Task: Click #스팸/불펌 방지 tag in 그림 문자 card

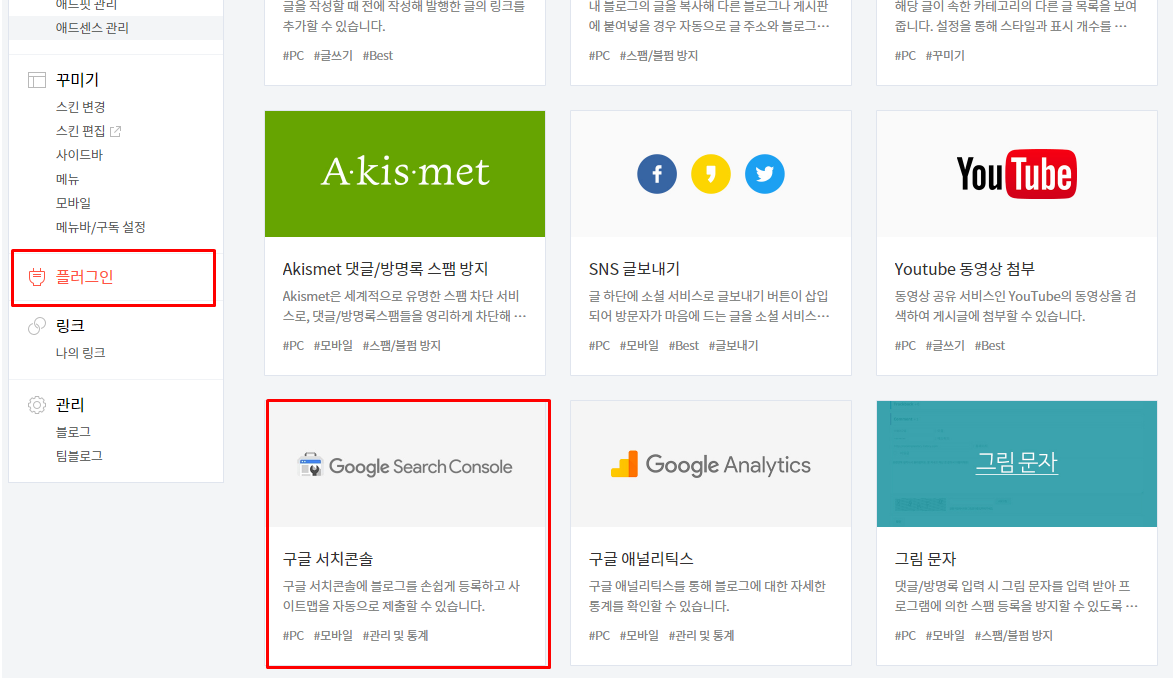Action: pyautogui.click(x=1013, y=635)
